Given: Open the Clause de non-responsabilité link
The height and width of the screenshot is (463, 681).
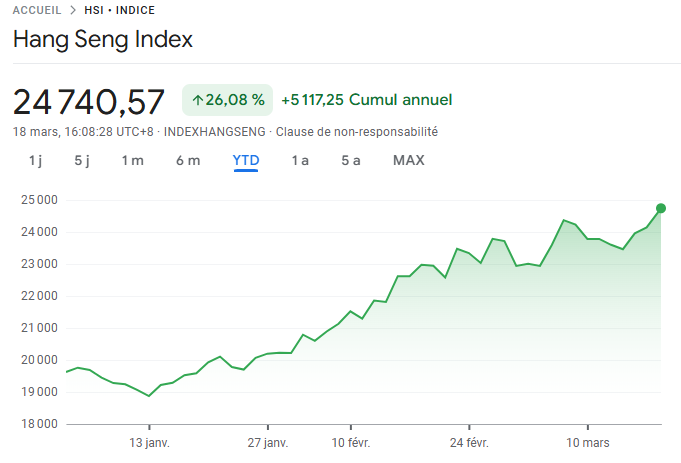Looking at the screenshot, I should pos(357,132).
